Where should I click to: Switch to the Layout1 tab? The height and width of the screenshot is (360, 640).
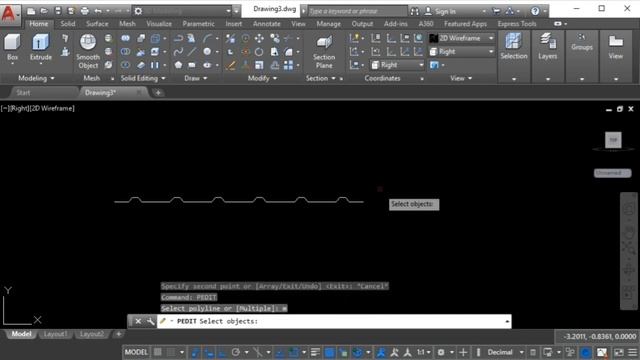tap(56, 334)
